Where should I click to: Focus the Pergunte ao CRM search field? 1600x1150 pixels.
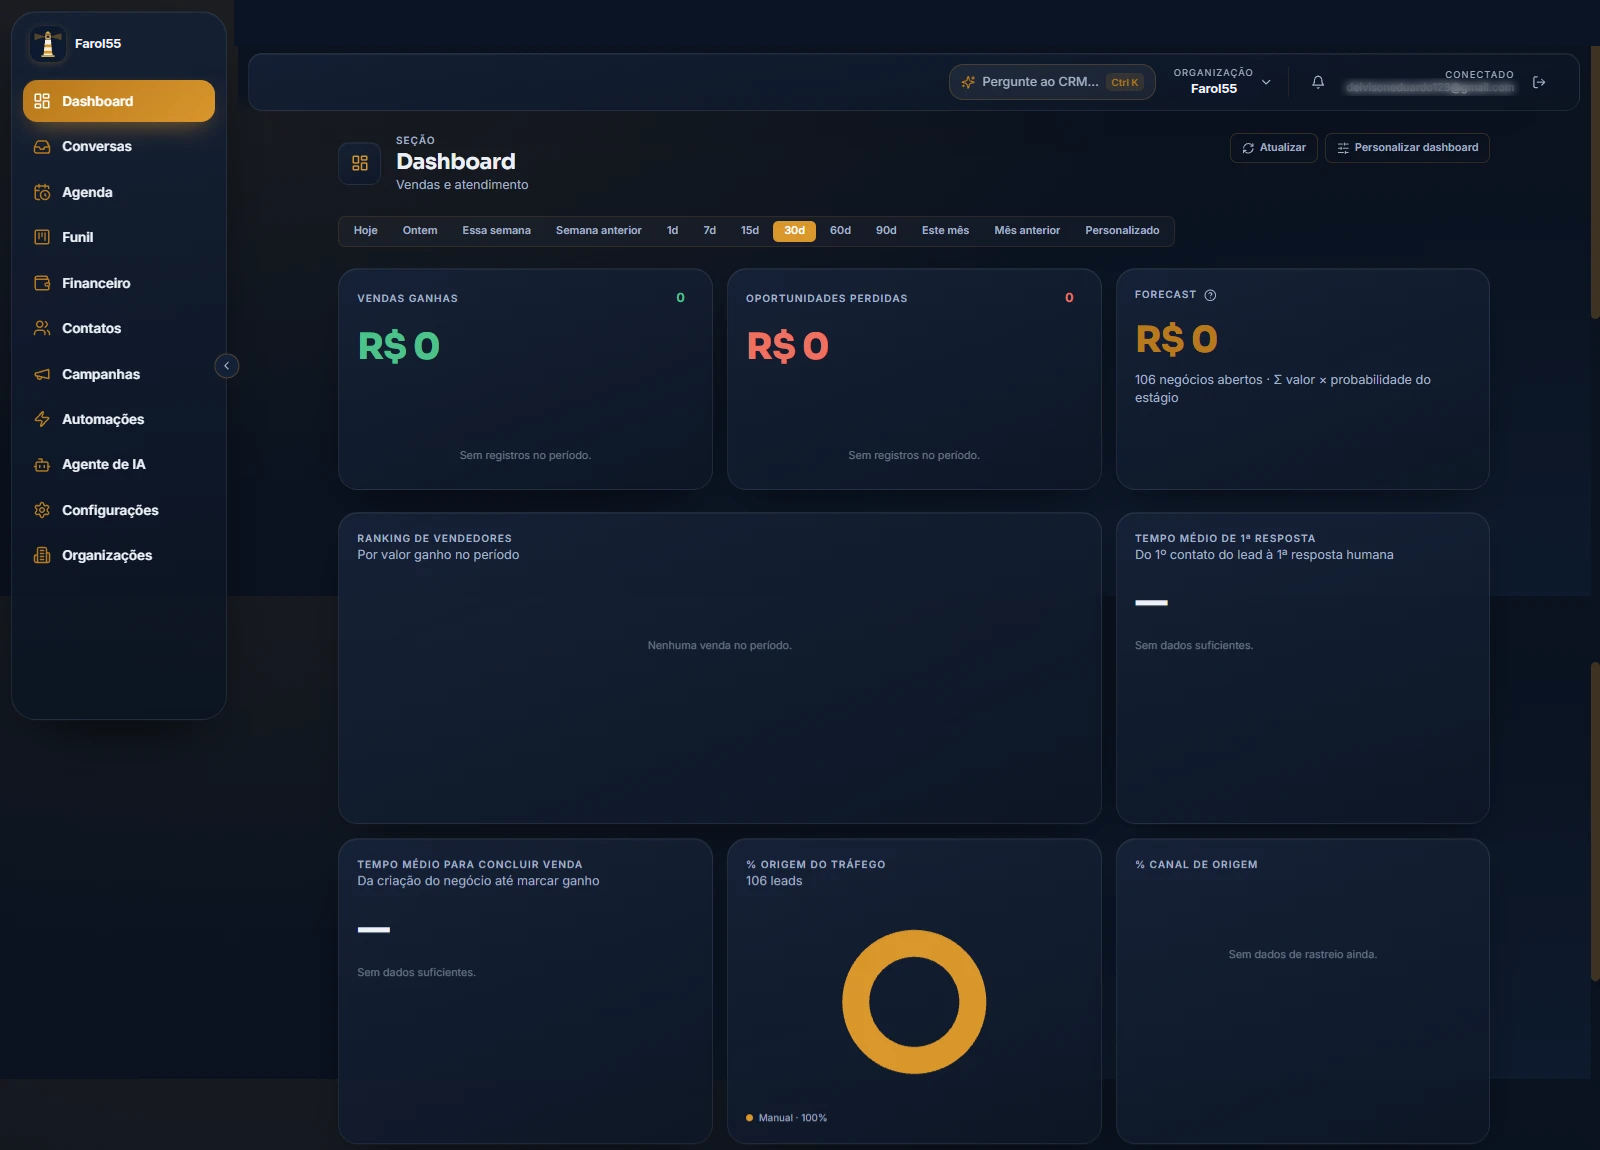tap(1052, 82)
